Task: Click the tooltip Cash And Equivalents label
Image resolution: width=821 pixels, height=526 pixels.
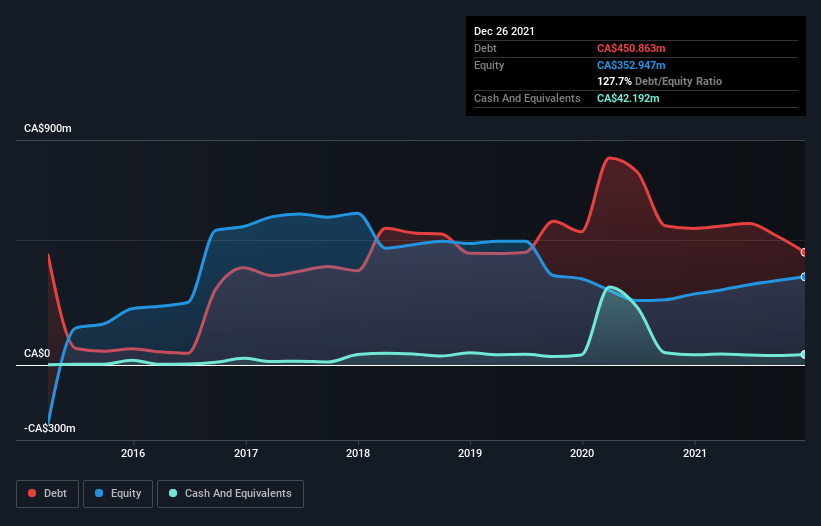Action: tap(527, 98)
